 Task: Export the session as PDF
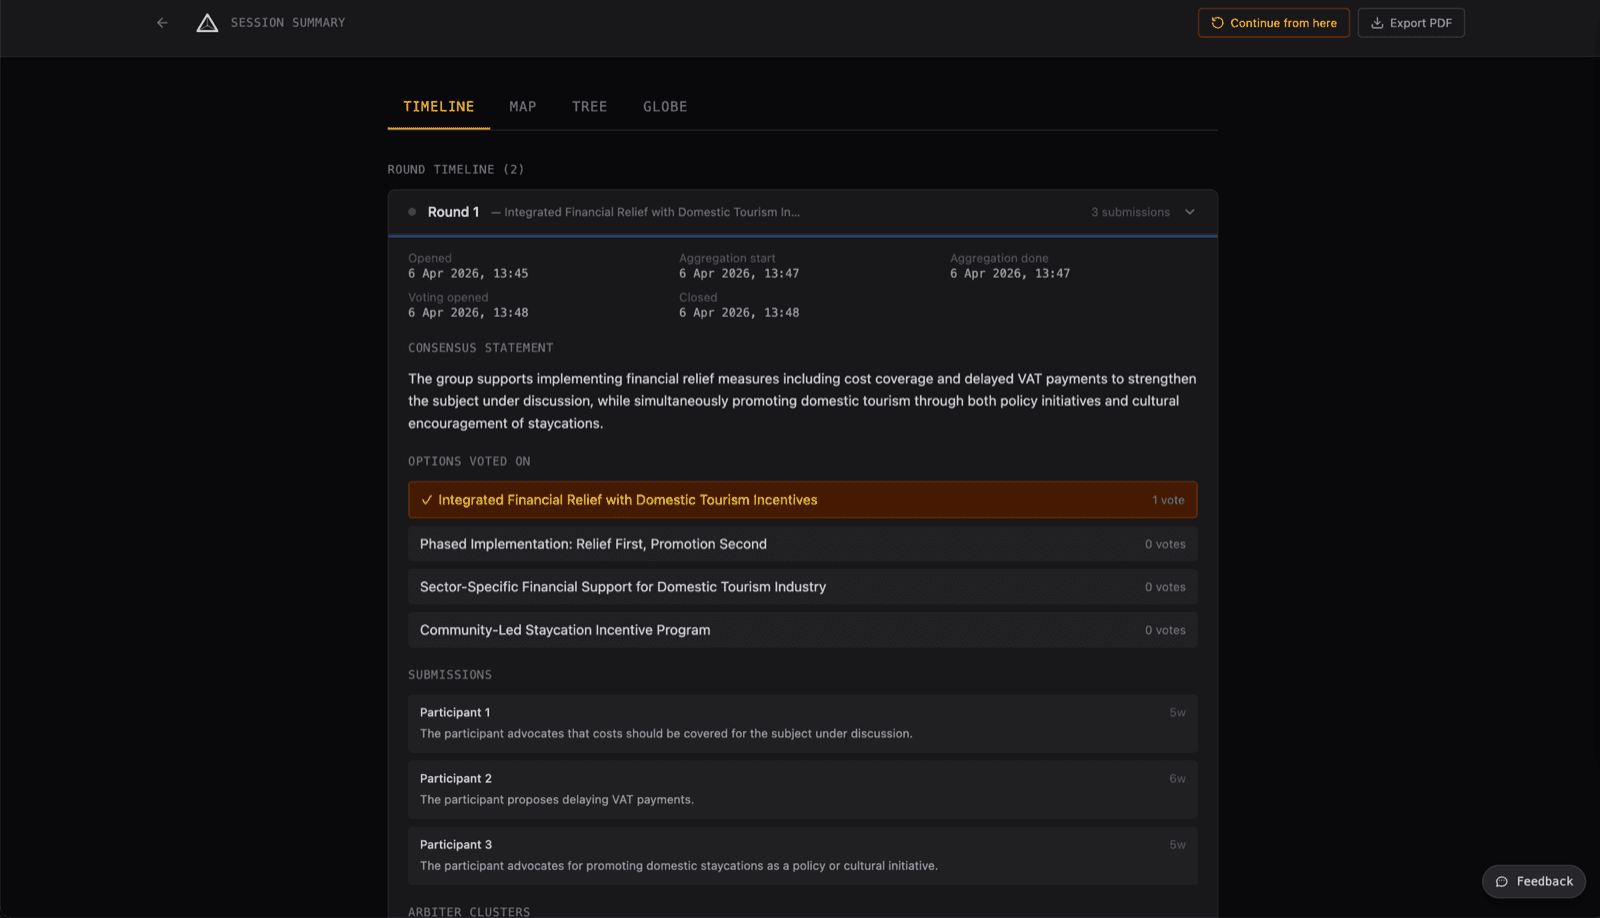(1410, 23)
